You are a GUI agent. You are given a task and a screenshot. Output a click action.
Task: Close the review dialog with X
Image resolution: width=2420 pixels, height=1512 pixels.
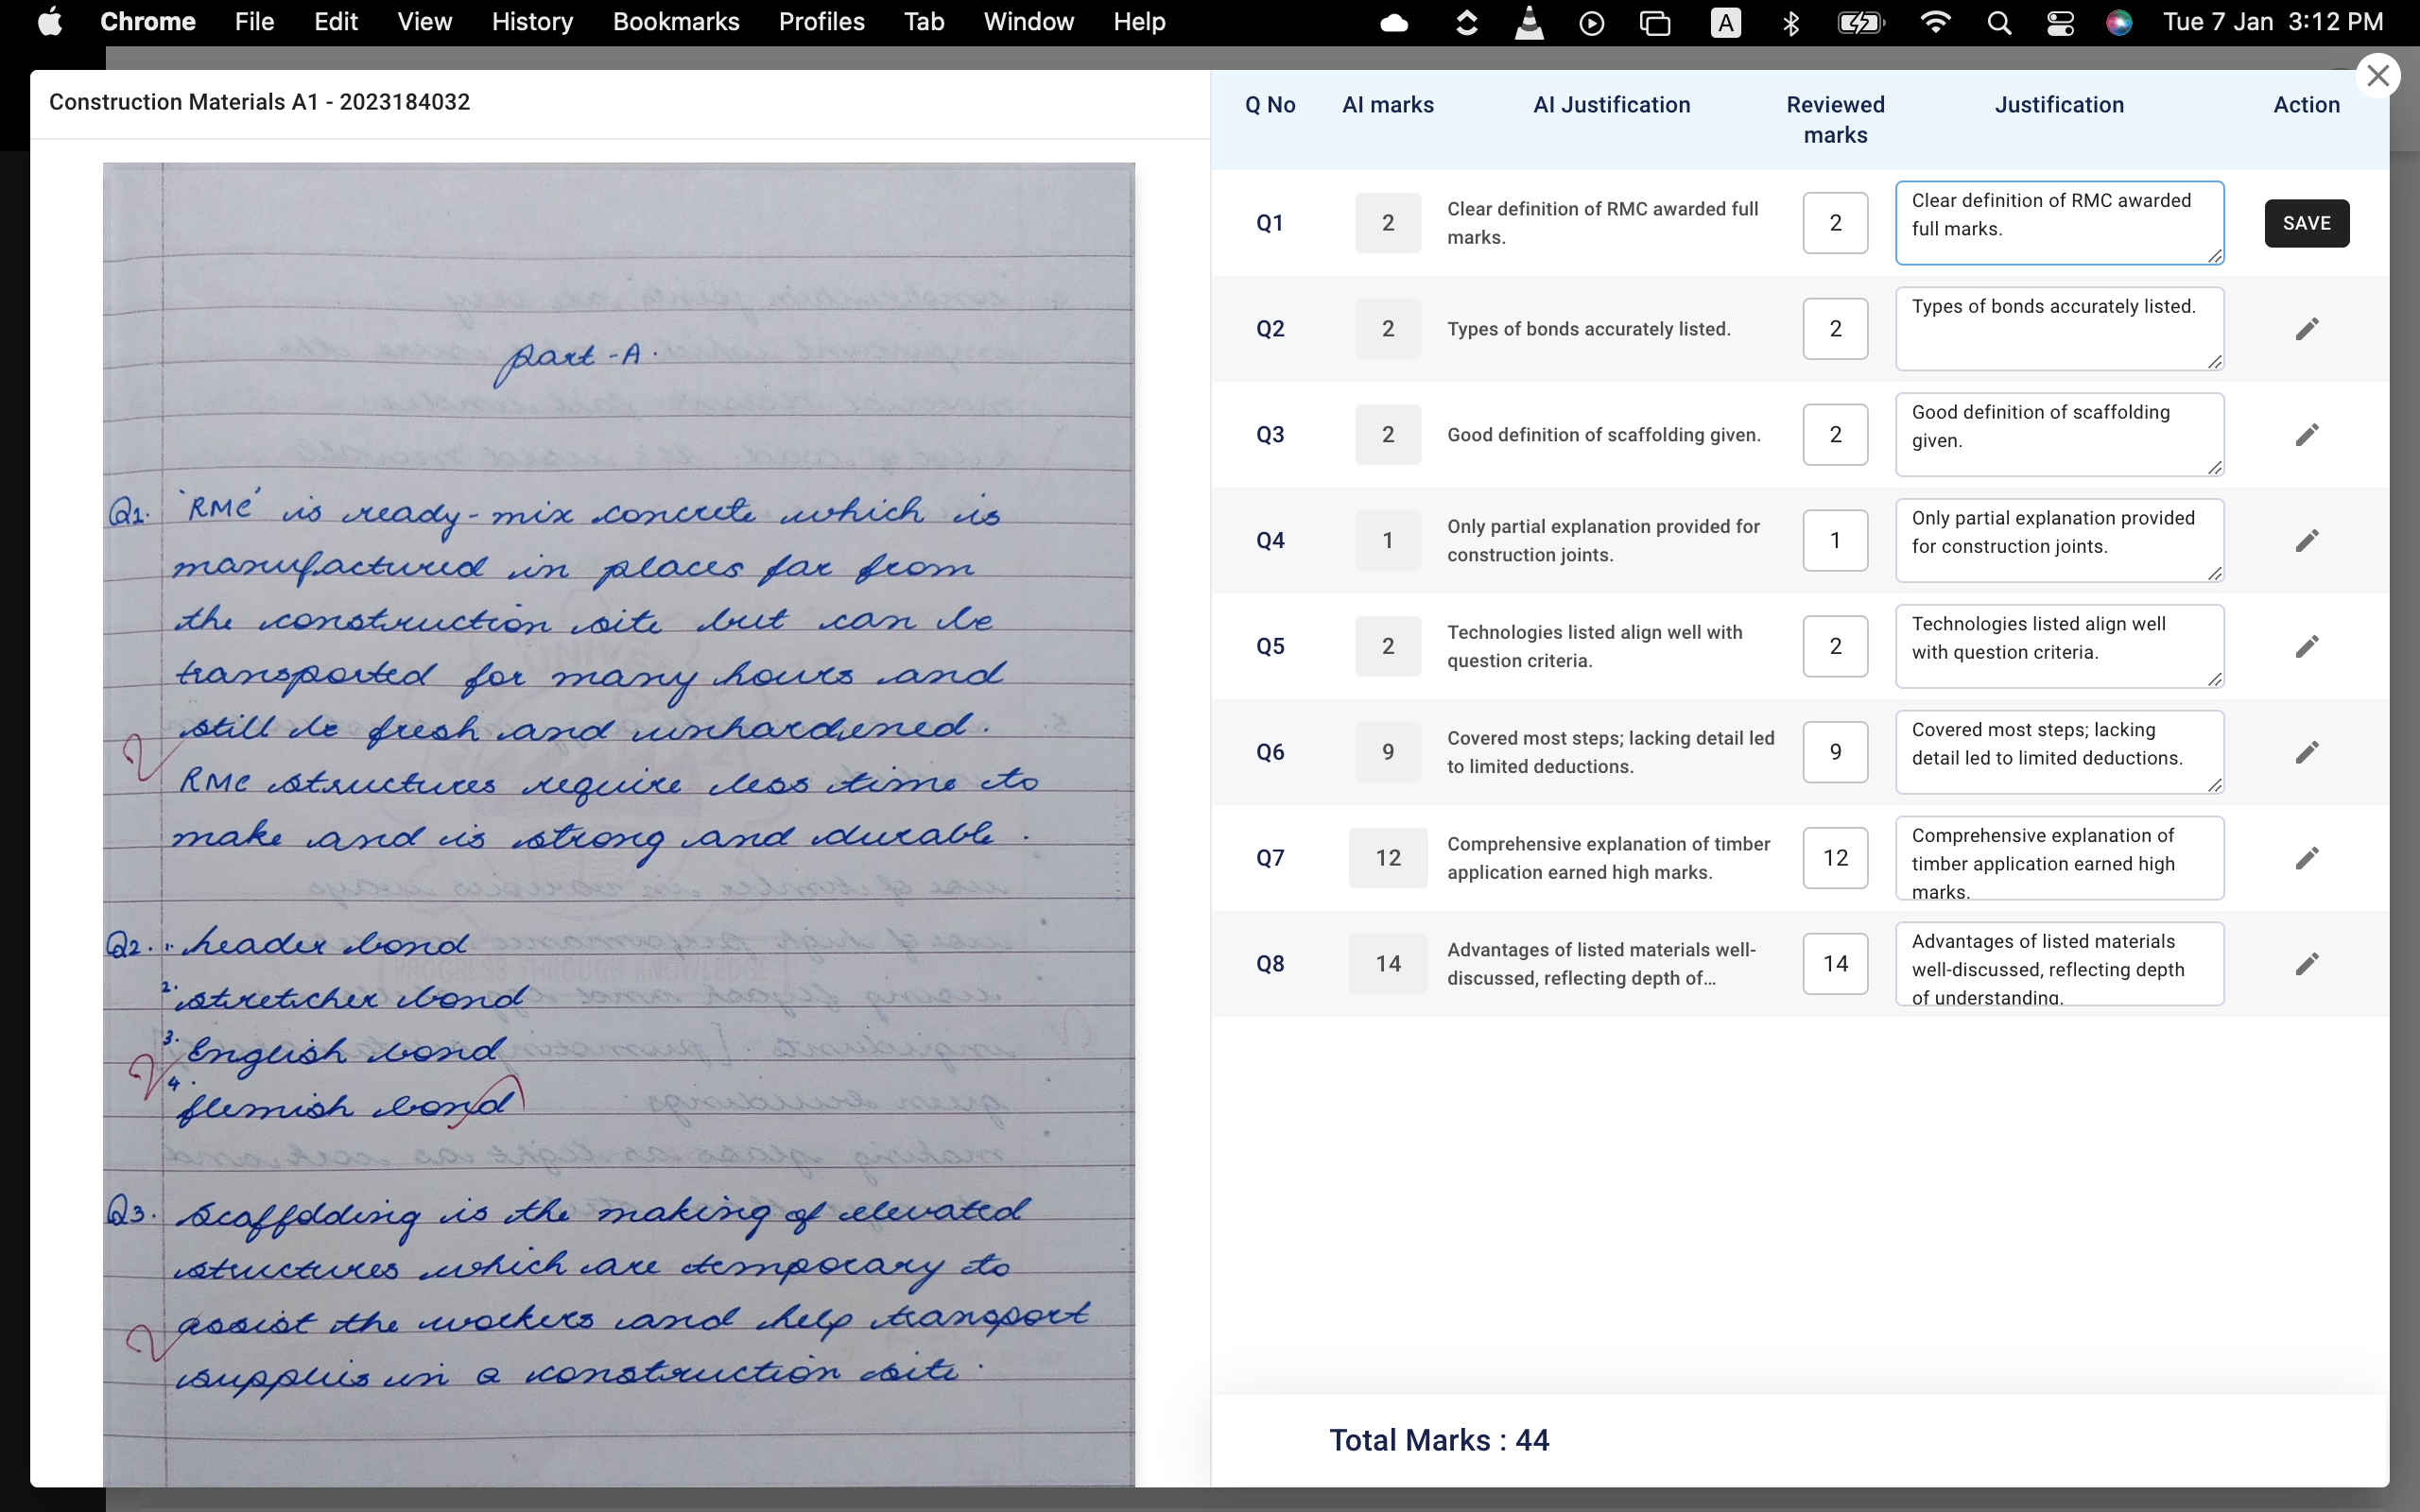(2378, 76)
